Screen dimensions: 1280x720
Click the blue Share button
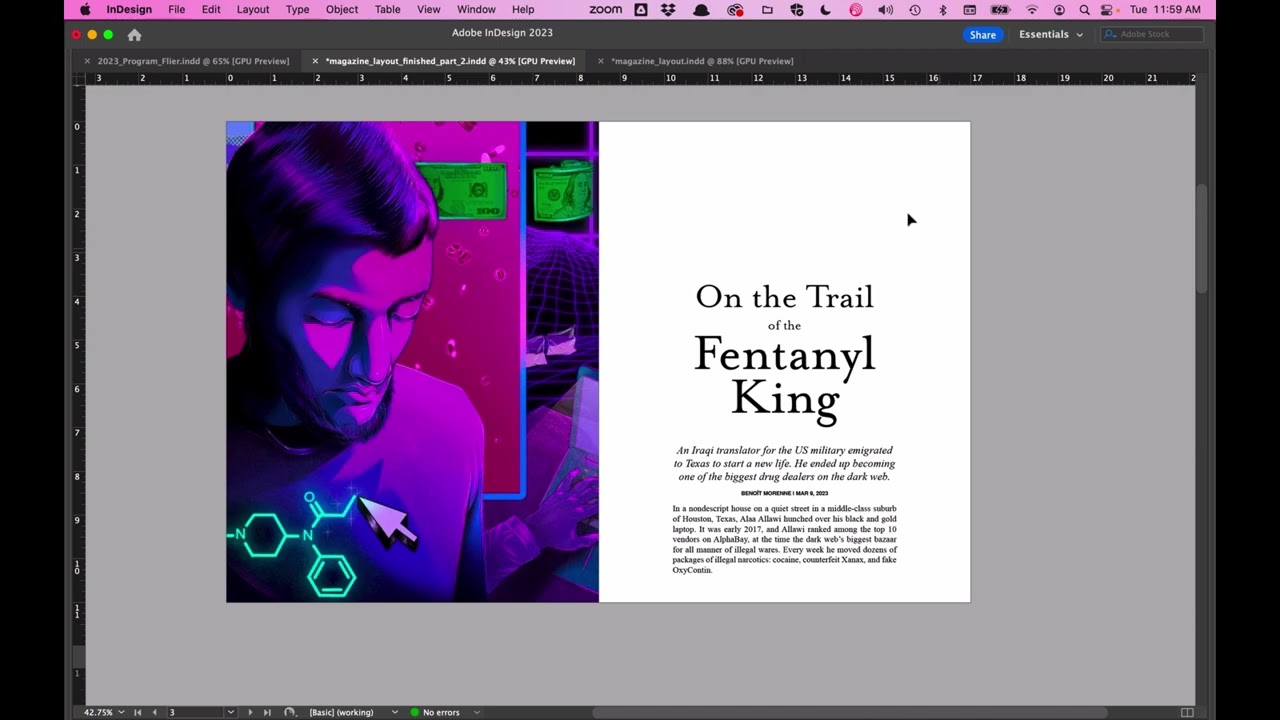tap(983, 34)
